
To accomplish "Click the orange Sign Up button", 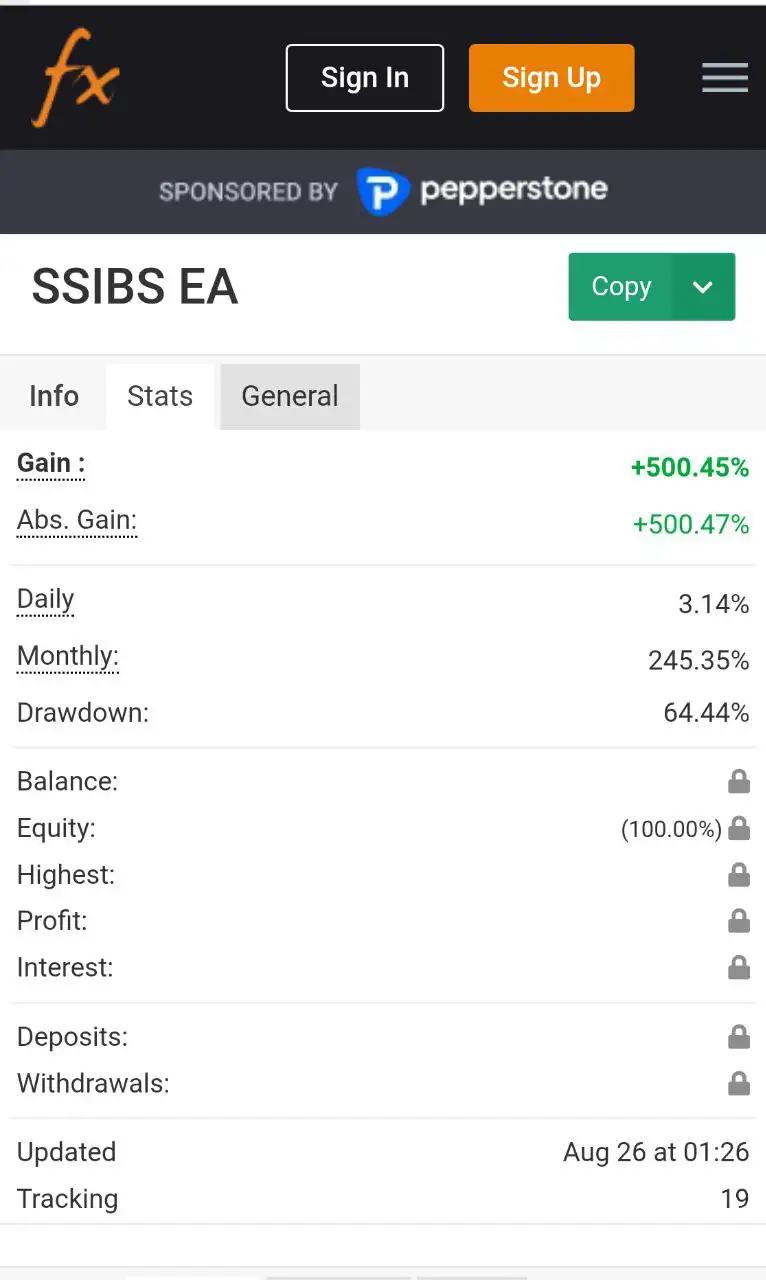I will click(x=551, y=78).
